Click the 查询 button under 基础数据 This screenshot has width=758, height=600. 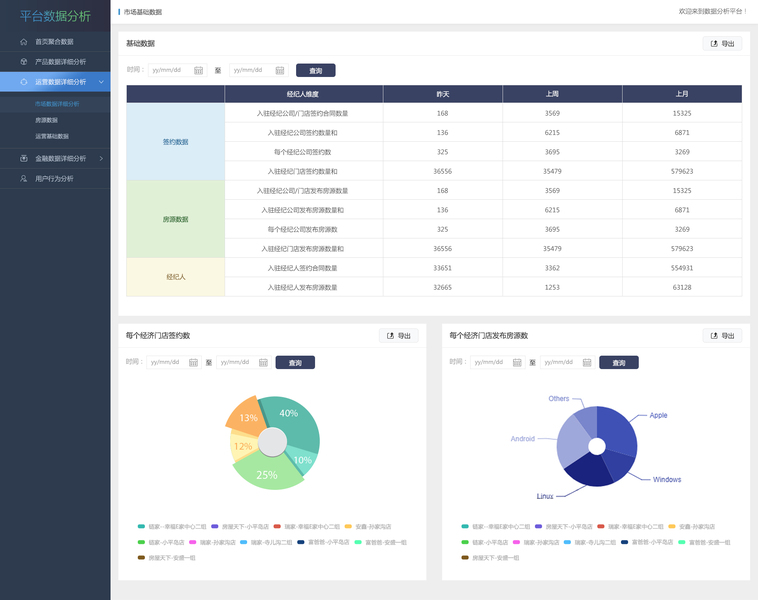point(316,71)
